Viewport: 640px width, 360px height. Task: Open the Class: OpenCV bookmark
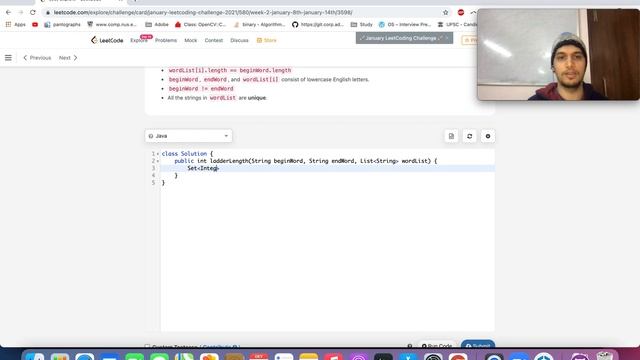(200, 24)
